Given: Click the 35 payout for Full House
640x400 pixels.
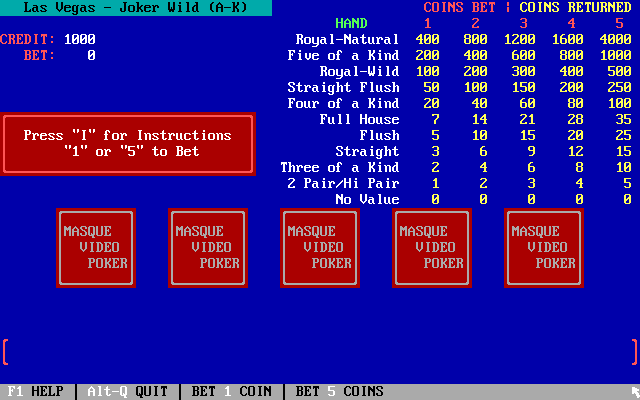Looking at the screenshot, I should pos(623,119).
